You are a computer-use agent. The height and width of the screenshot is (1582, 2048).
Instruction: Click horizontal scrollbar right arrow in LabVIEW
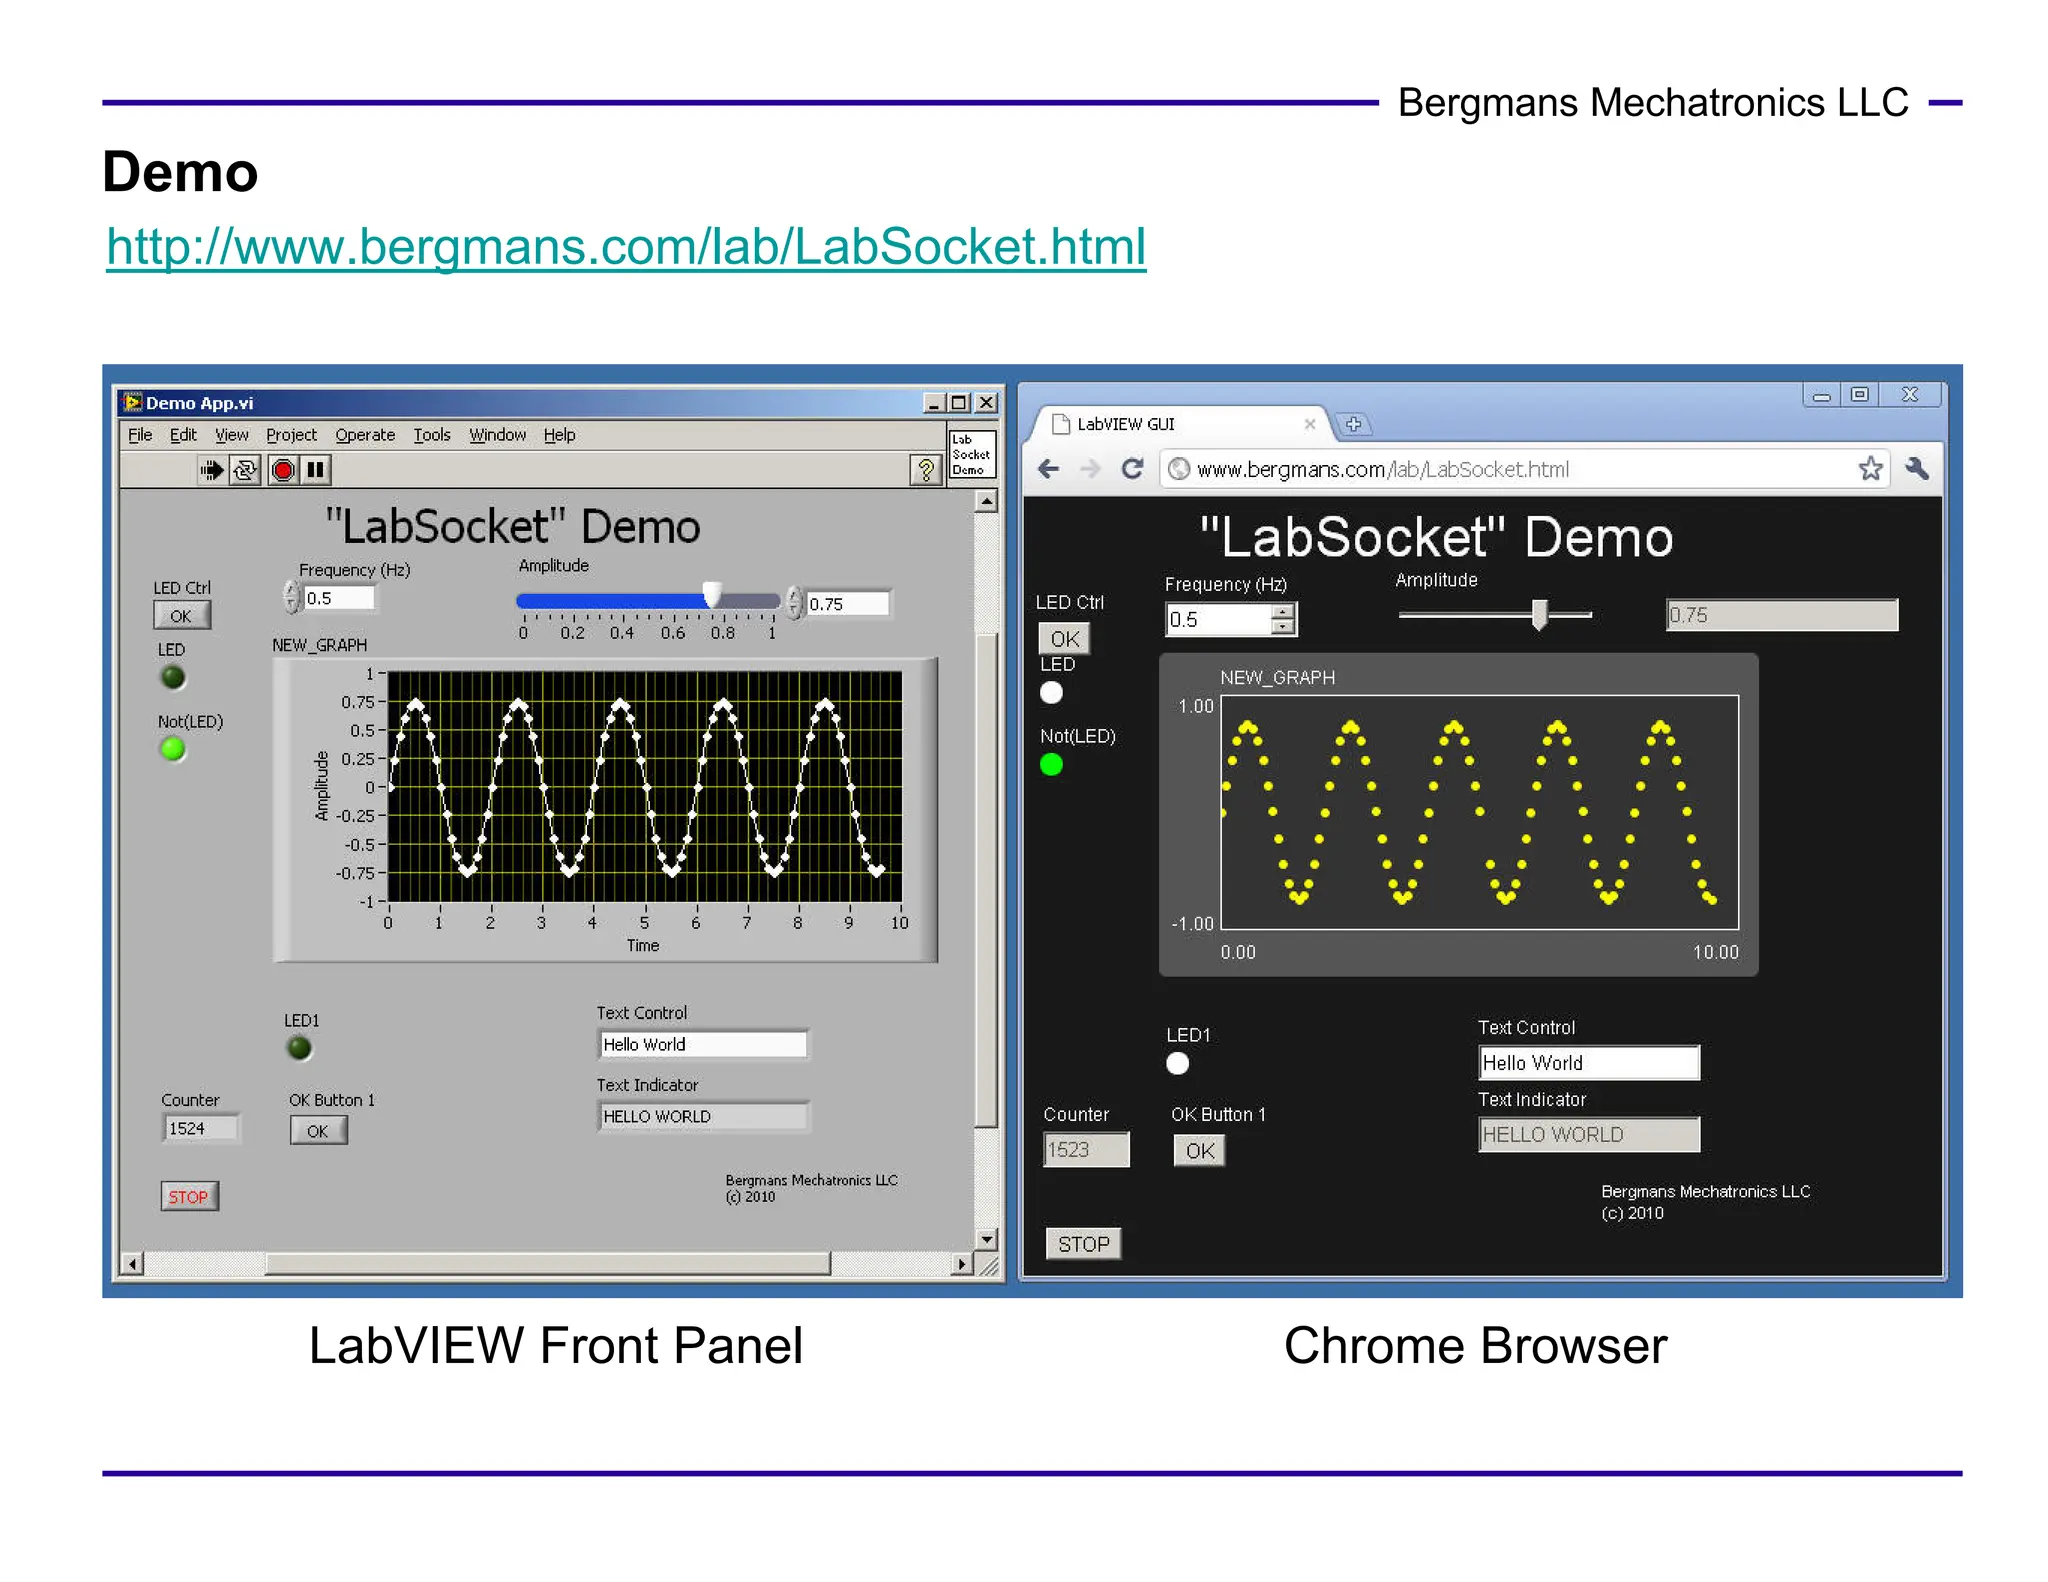(961, 1264)
